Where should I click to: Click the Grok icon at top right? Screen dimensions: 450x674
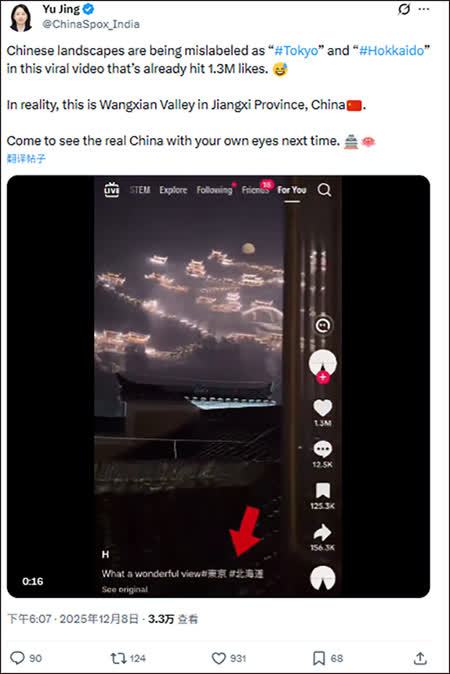click(404, 9)
